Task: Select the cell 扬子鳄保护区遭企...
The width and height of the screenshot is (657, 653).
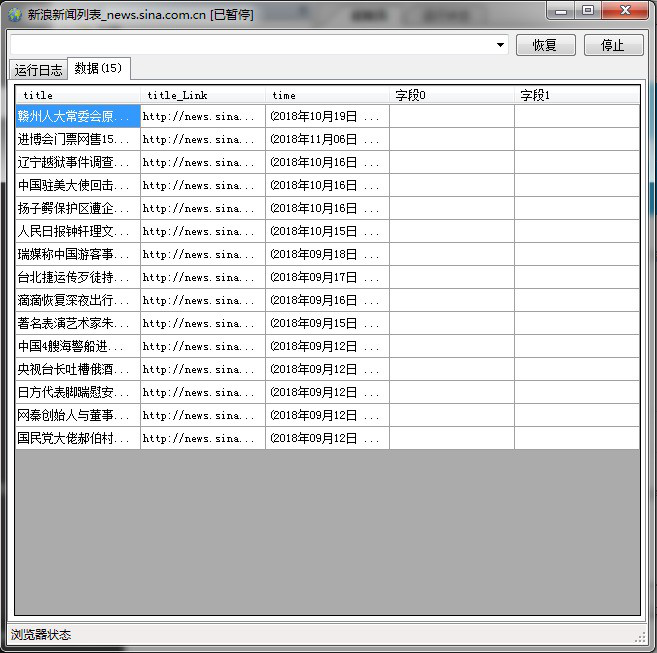Action: click(x=78, y=208)
